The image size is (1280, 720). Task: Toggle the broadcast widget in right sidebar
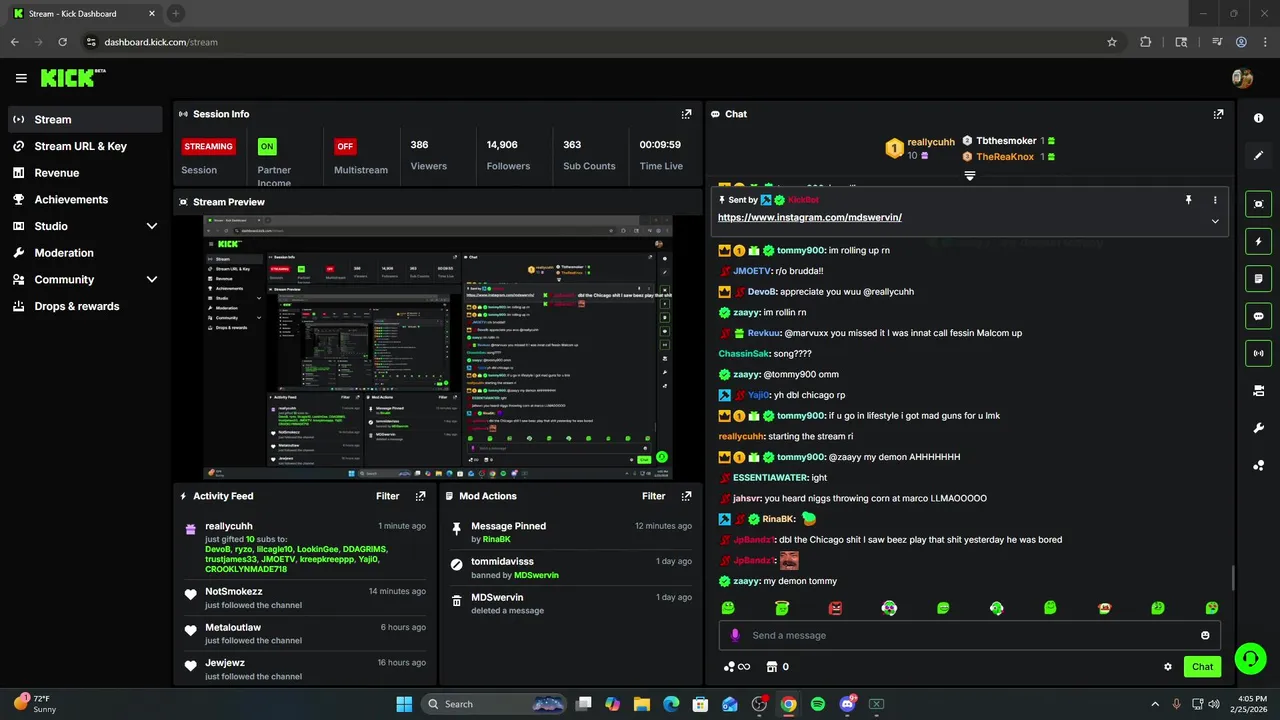click(1258, 353)
